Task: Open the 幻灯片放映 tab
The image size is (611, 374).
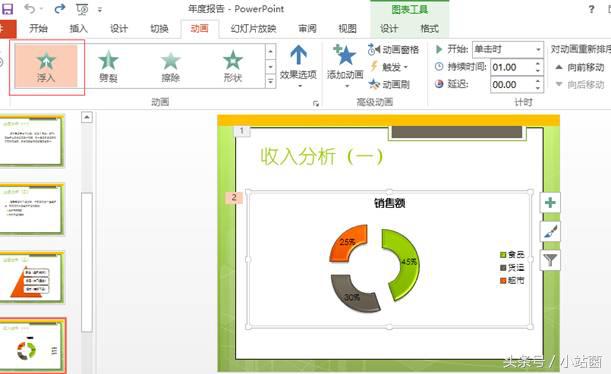Action: [x=253, y=28]
